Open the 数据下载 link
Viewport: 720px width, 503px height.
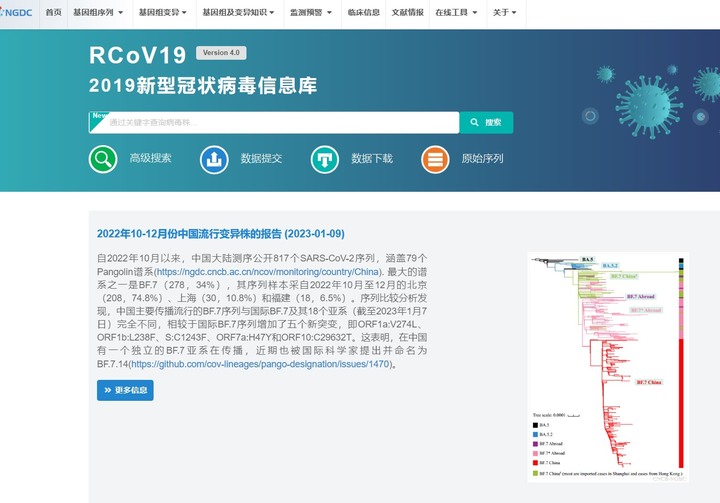pos(372,158)
